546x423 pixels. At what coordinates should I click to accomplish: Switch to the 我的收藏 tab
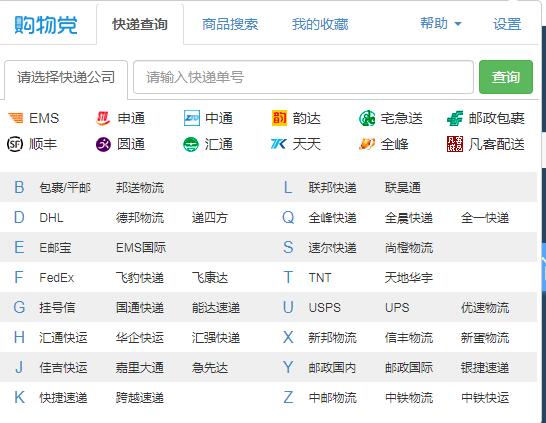coord(320,24)
